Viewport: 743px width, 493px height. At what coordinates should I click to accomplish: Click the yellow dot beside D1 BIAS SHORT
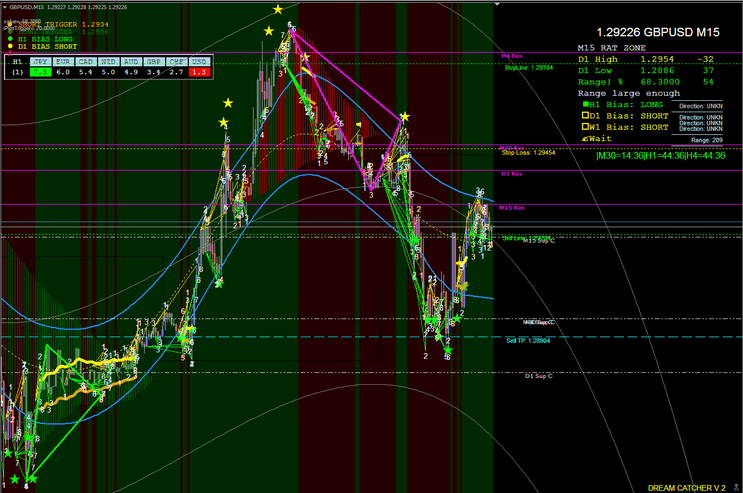10,46
